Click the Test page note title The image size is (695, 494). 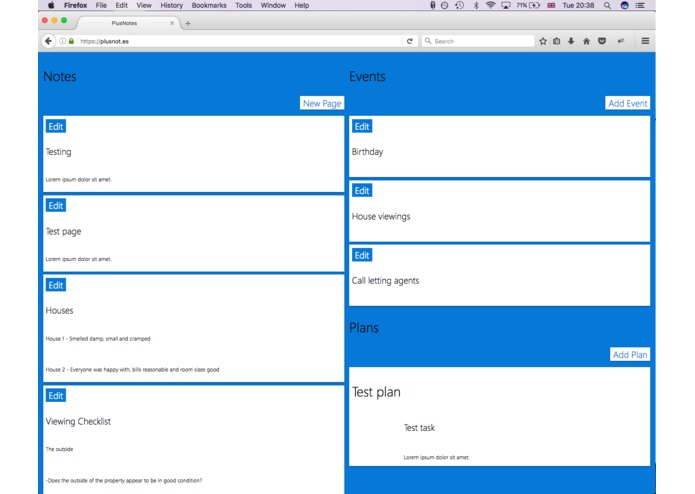coord(63,231)
